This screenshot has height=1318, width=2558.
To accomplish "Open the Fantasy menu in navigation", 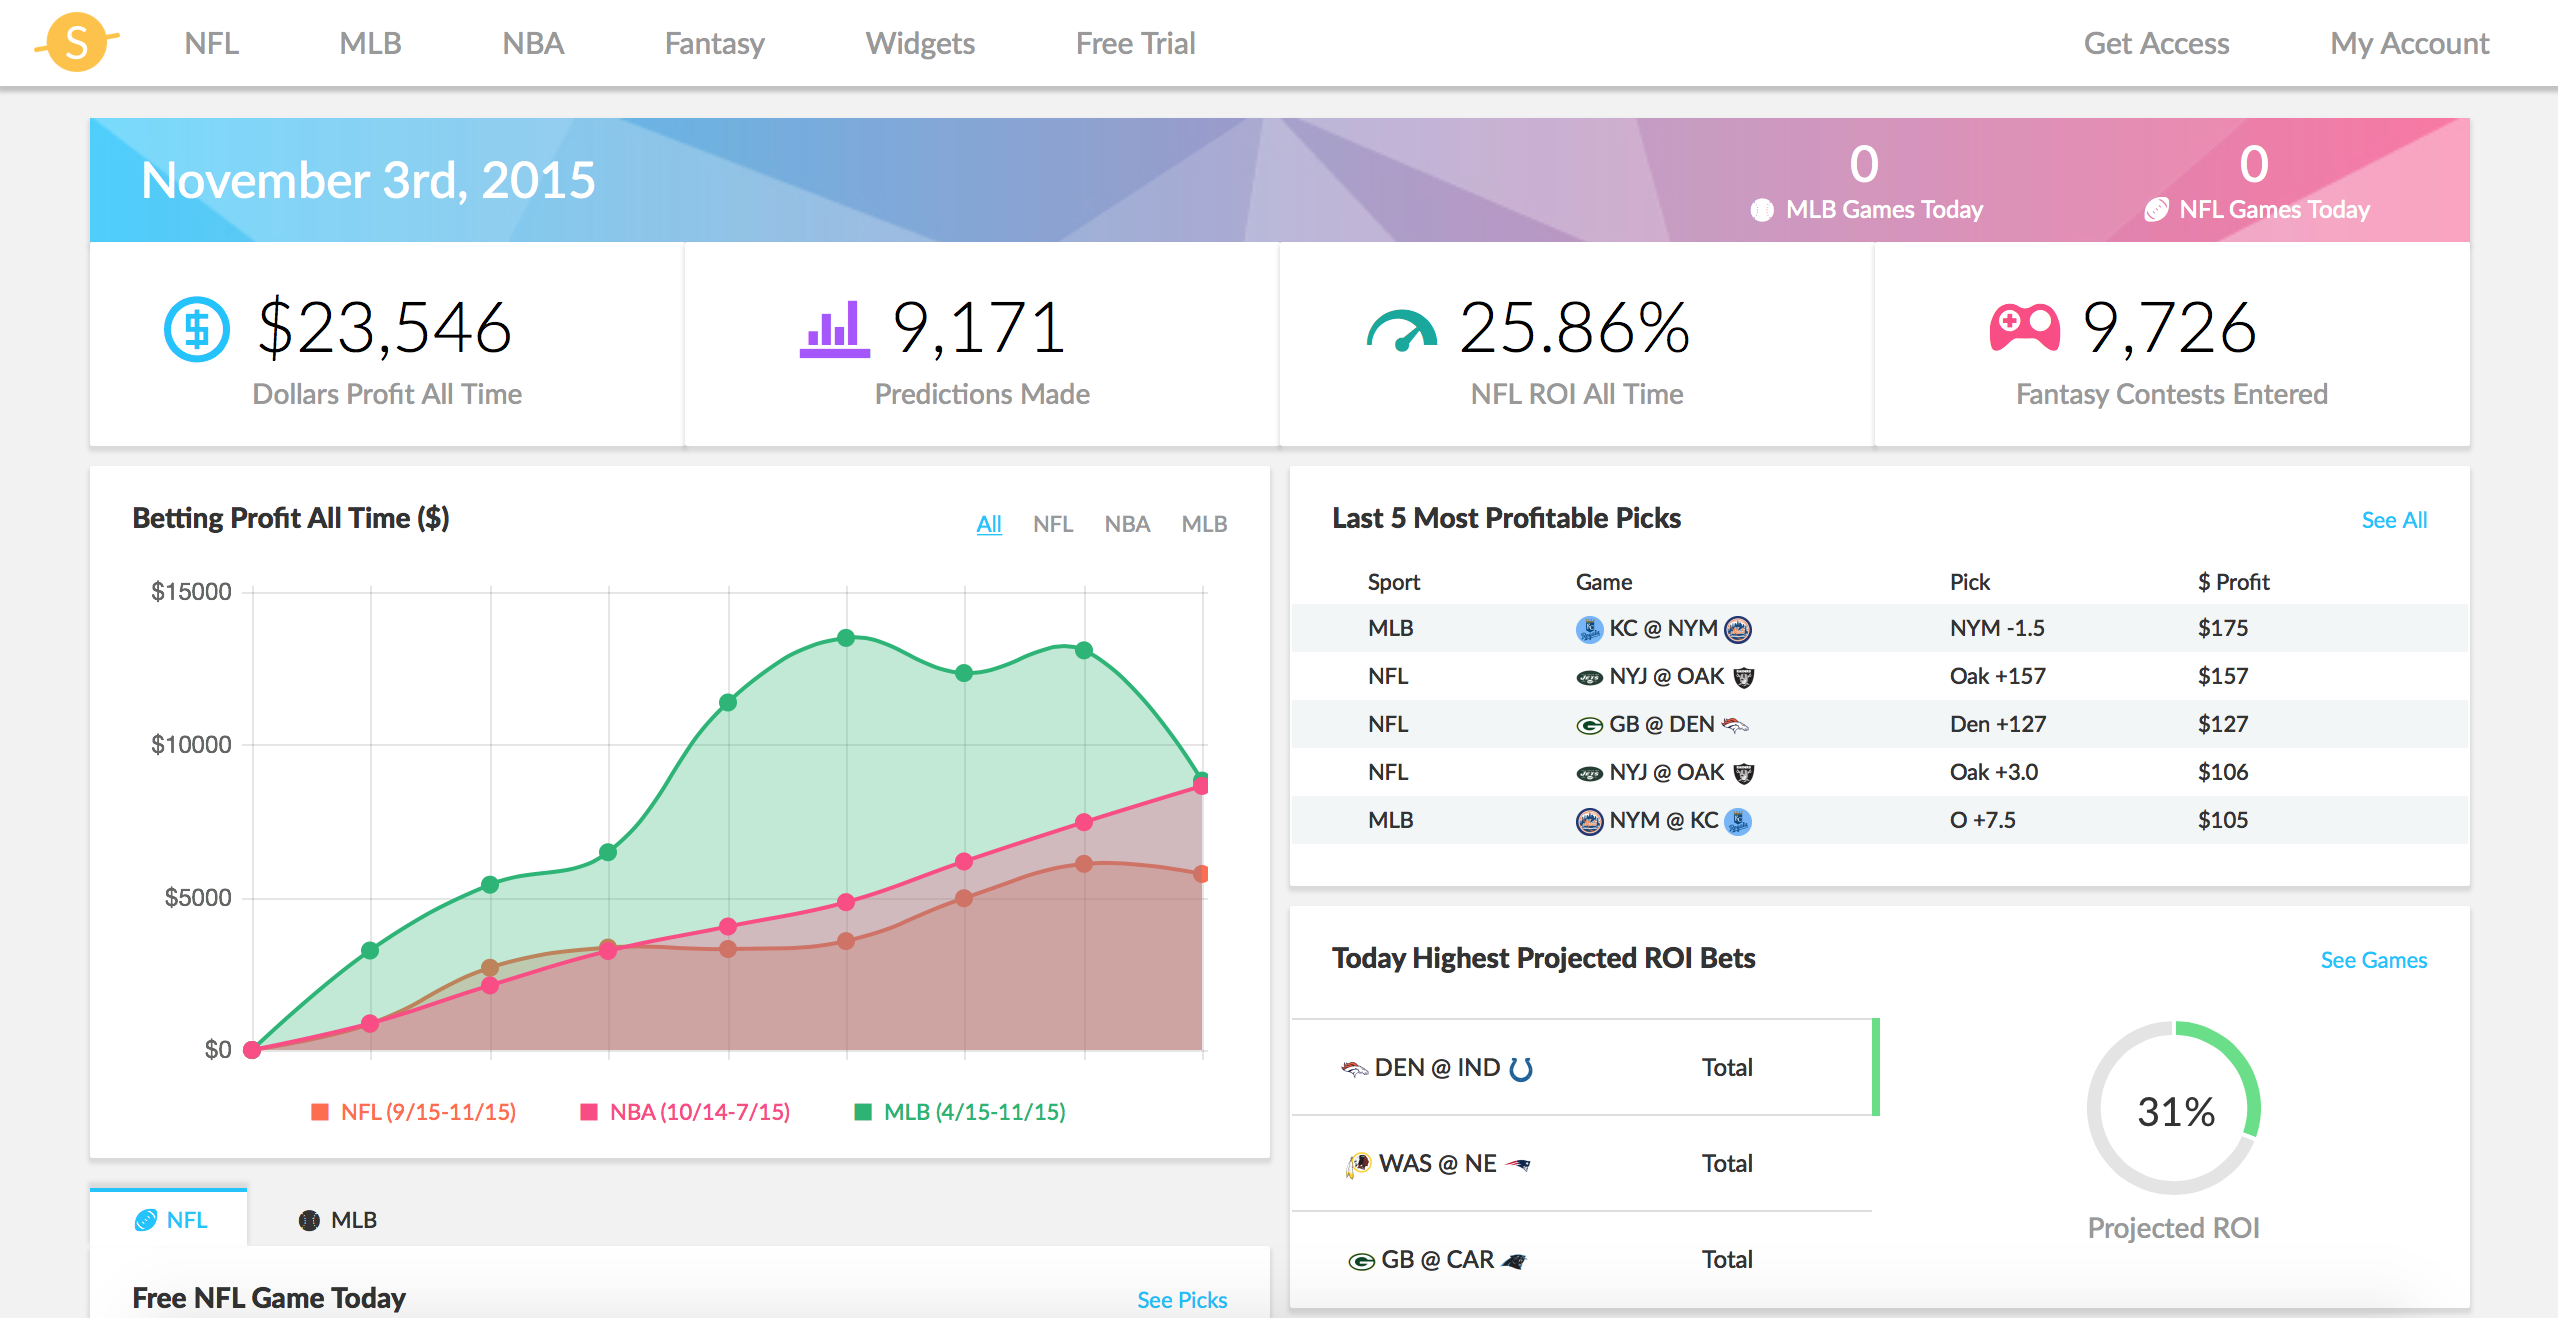I will 714,44.
